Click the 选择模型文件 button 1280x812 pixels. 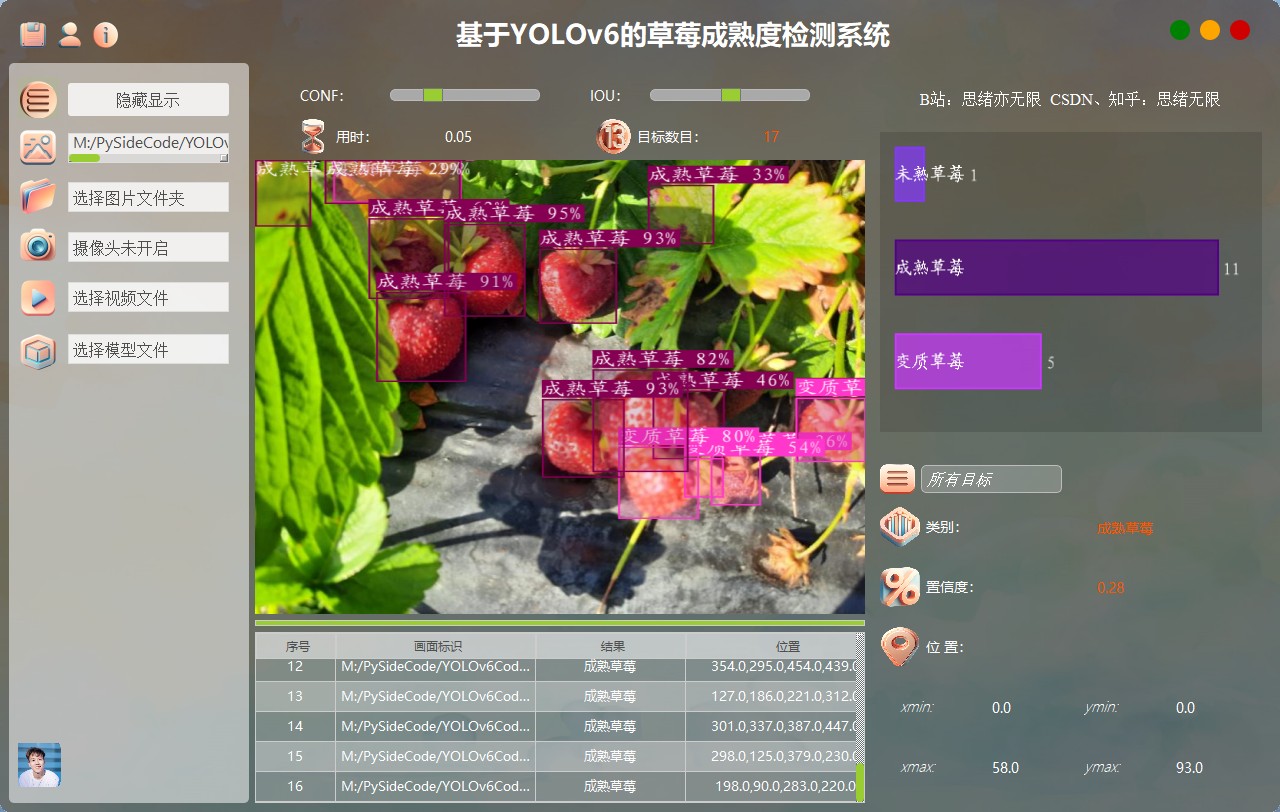pyautogui.click(x=148, y=350)
